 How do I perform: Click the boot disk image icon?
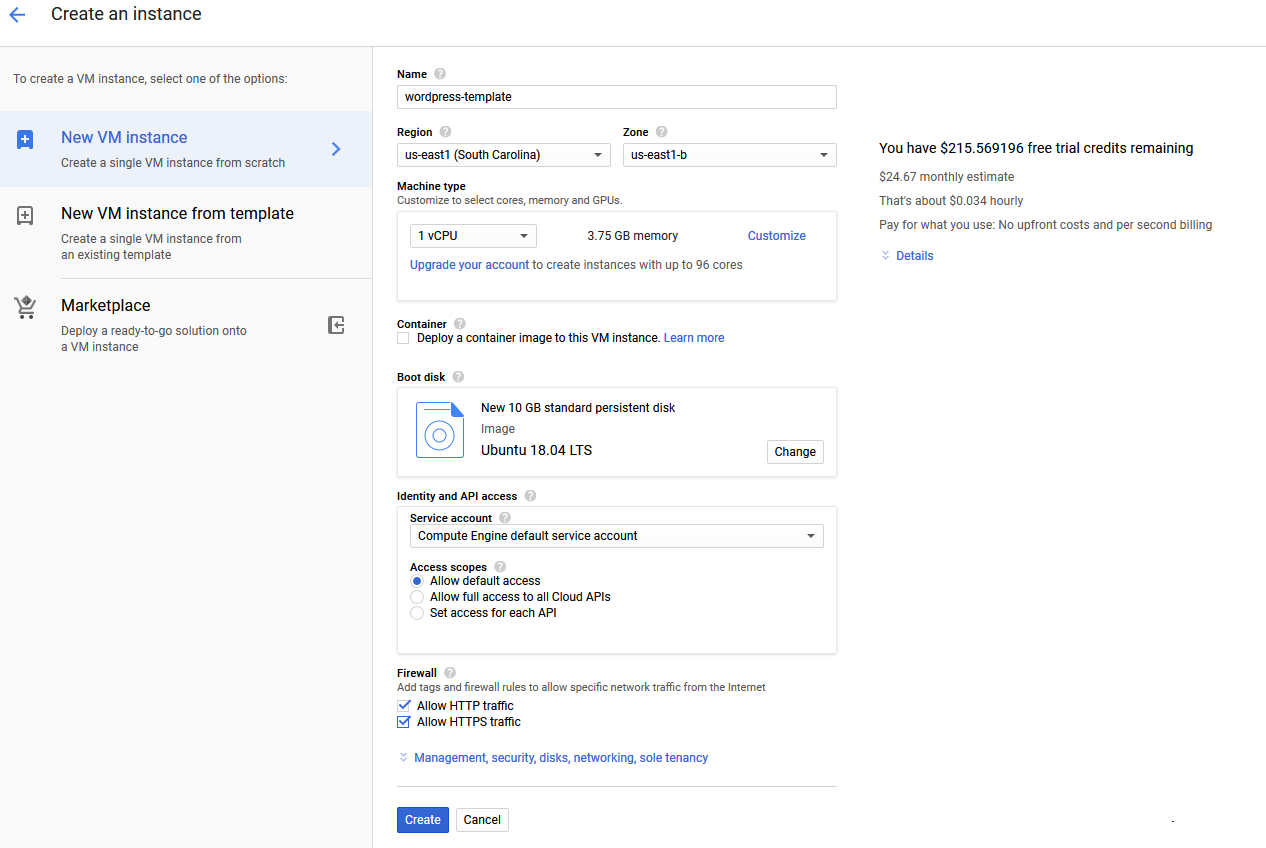pos(440,430)
